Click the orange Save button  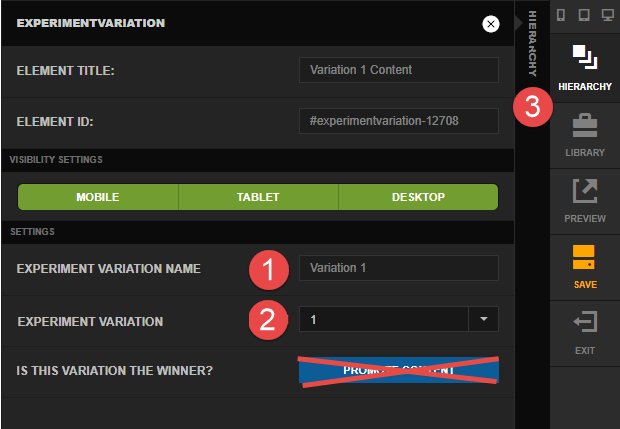[585, 268]
